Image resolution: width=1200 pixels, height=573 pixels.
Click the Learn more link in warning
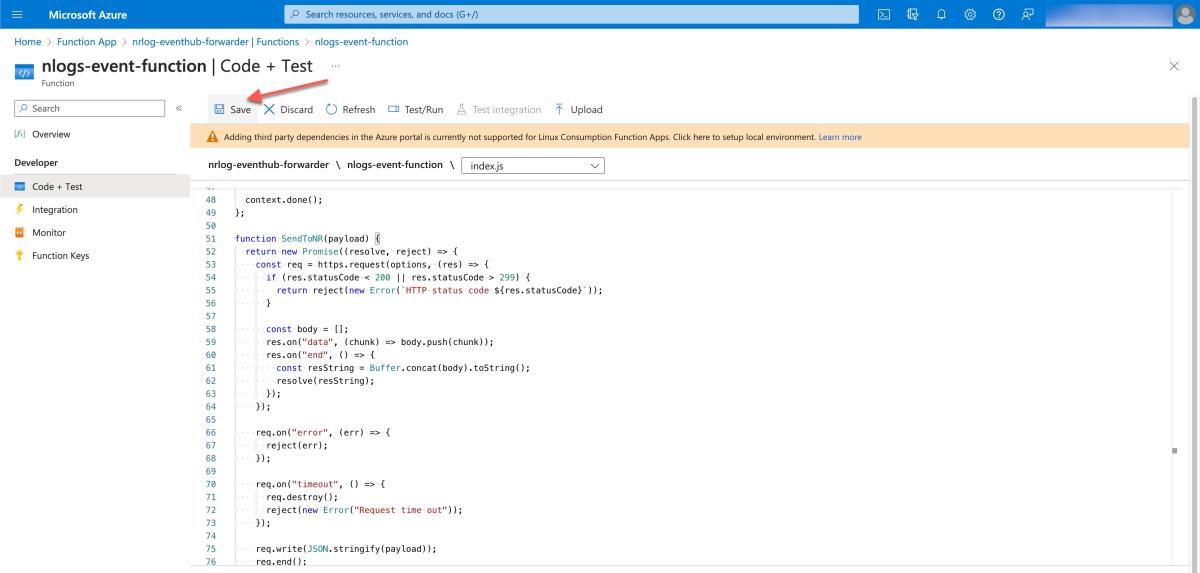[x=839, y=137]
